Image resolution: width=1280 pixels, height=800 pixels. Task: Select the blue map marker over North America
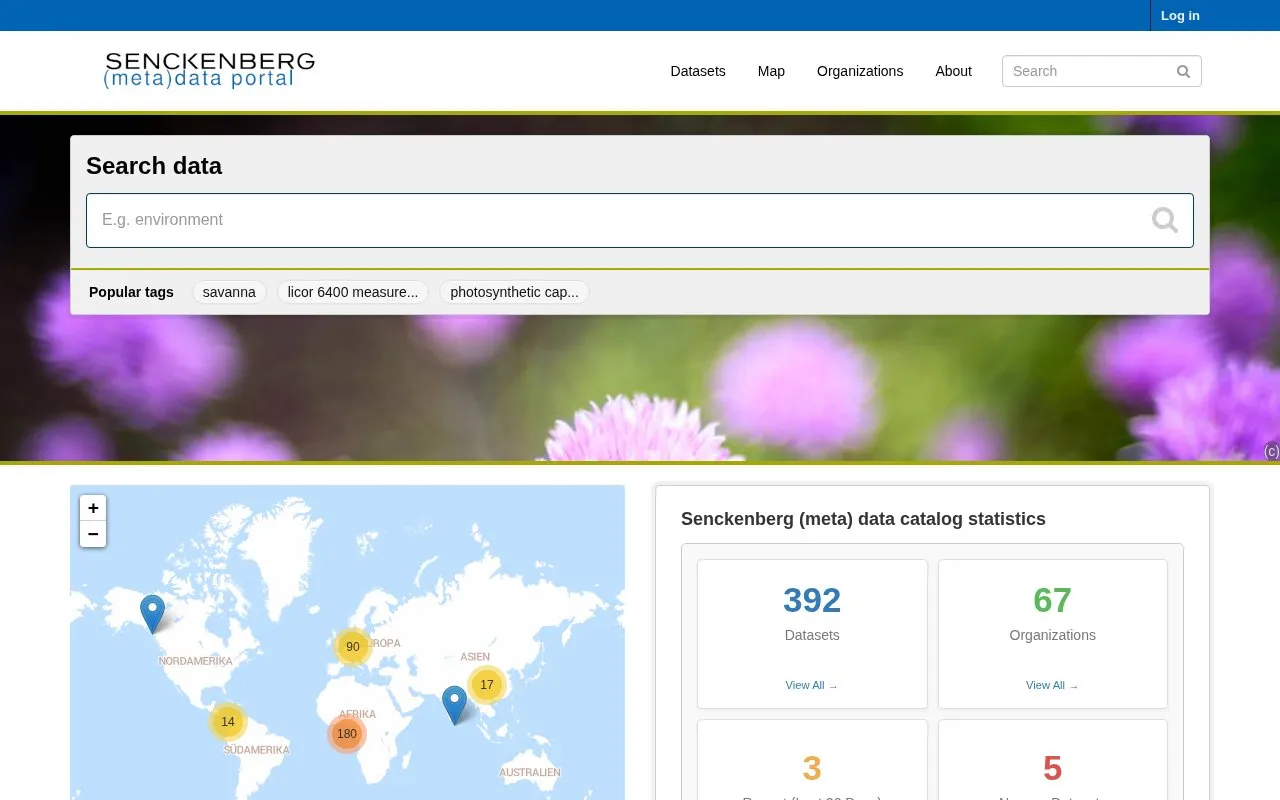(152, 614)
